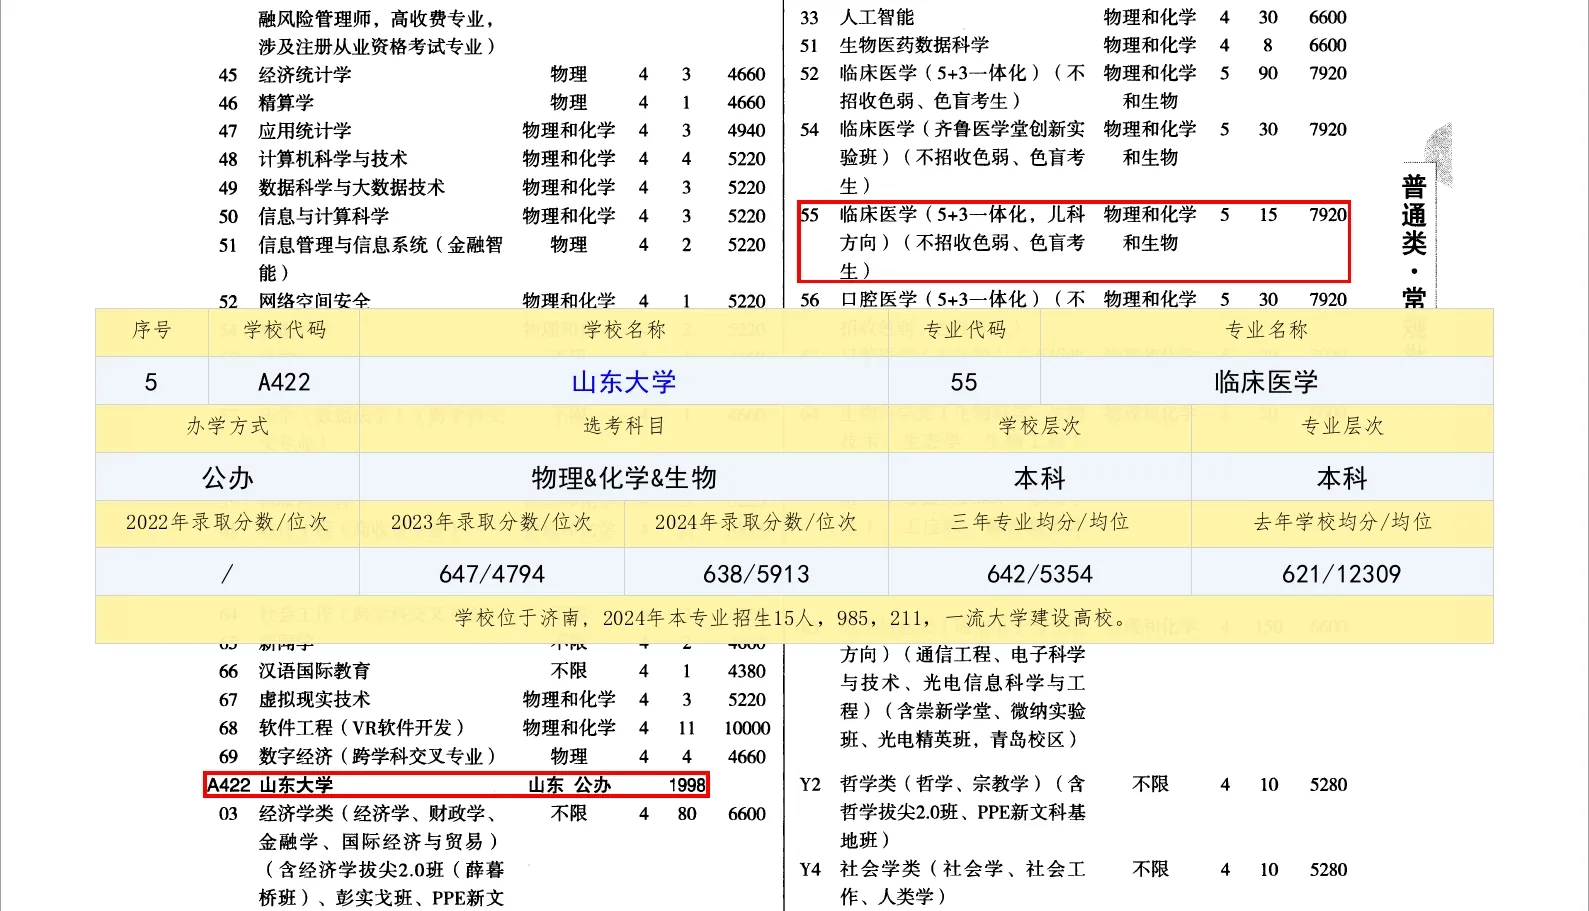Click the 专业名称 column header
The image size is (1589, 911).
1266,330
